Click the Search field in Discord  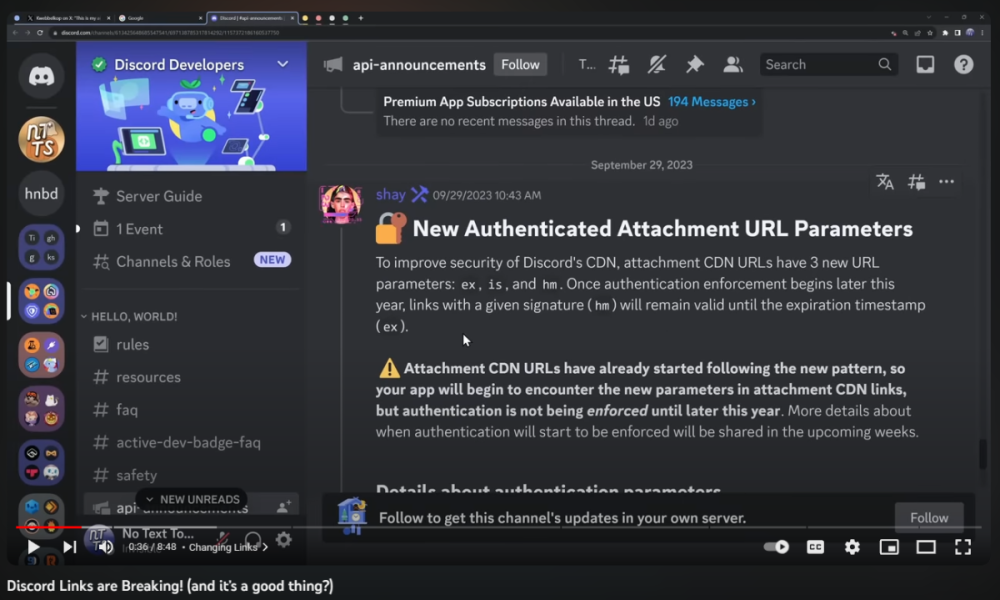tap(817, 65)
